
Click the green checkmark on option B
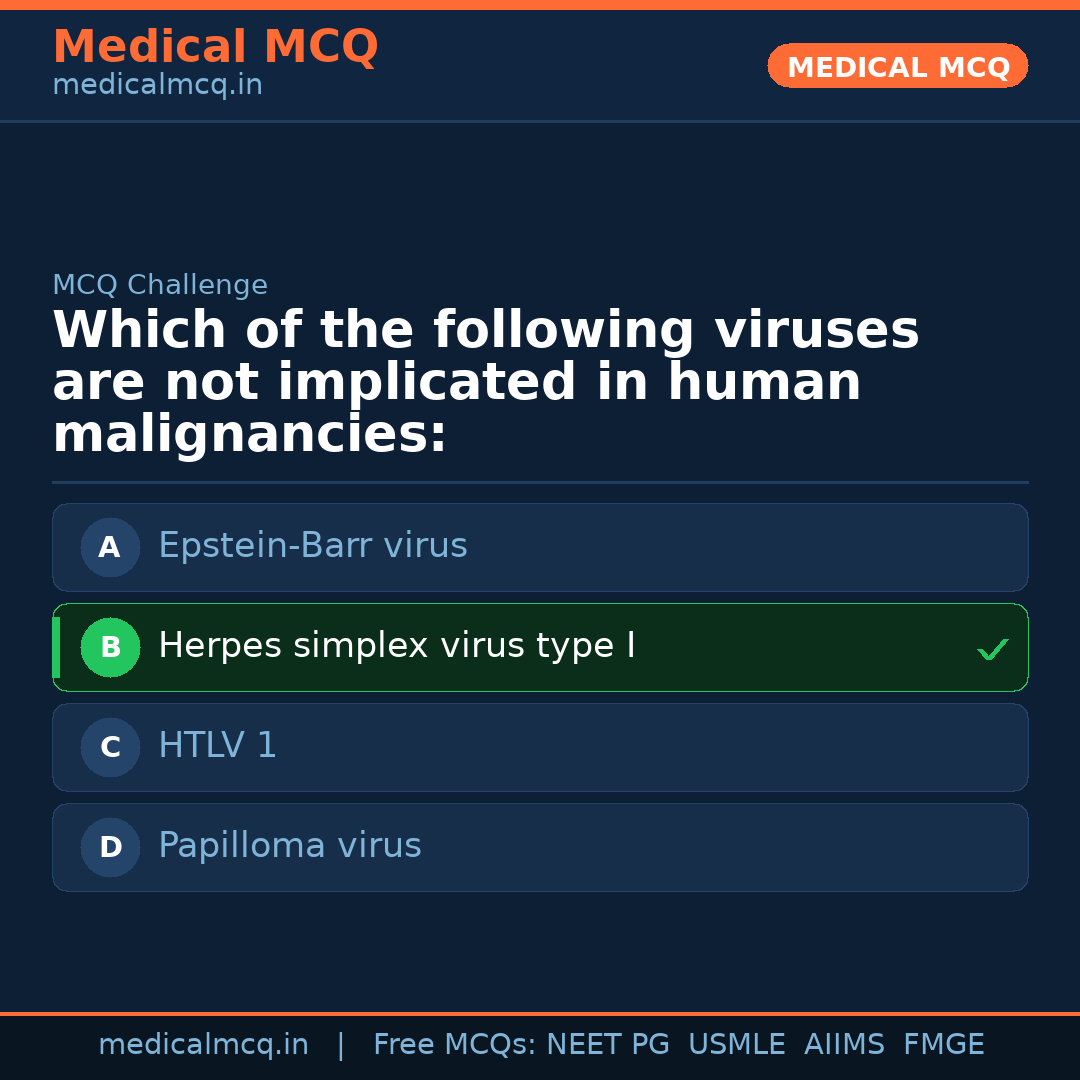[993, 650]
